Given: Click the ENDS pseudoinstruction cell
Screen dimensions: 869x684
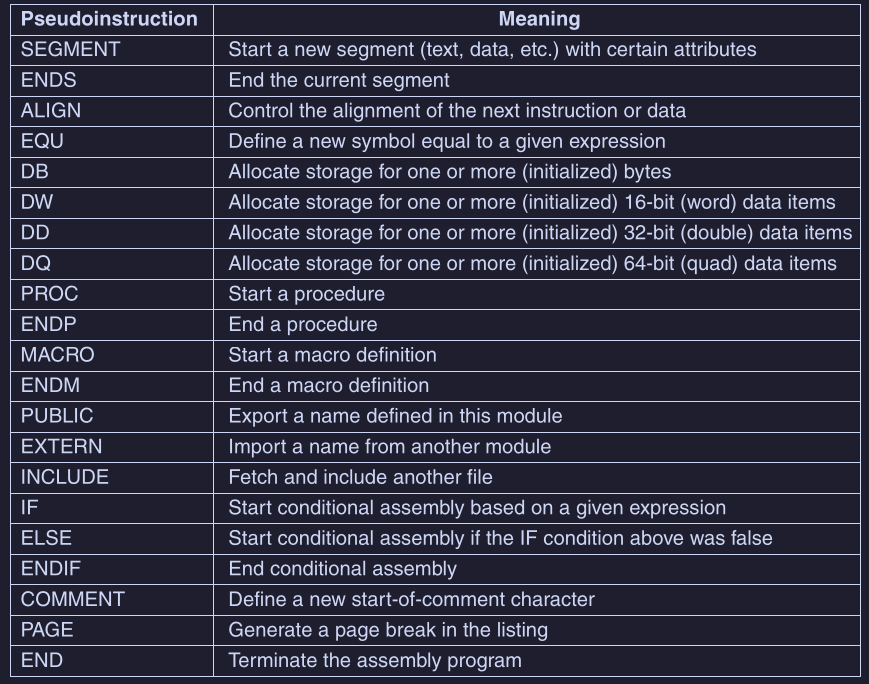Looking at the screenshot, I should 48,80.
